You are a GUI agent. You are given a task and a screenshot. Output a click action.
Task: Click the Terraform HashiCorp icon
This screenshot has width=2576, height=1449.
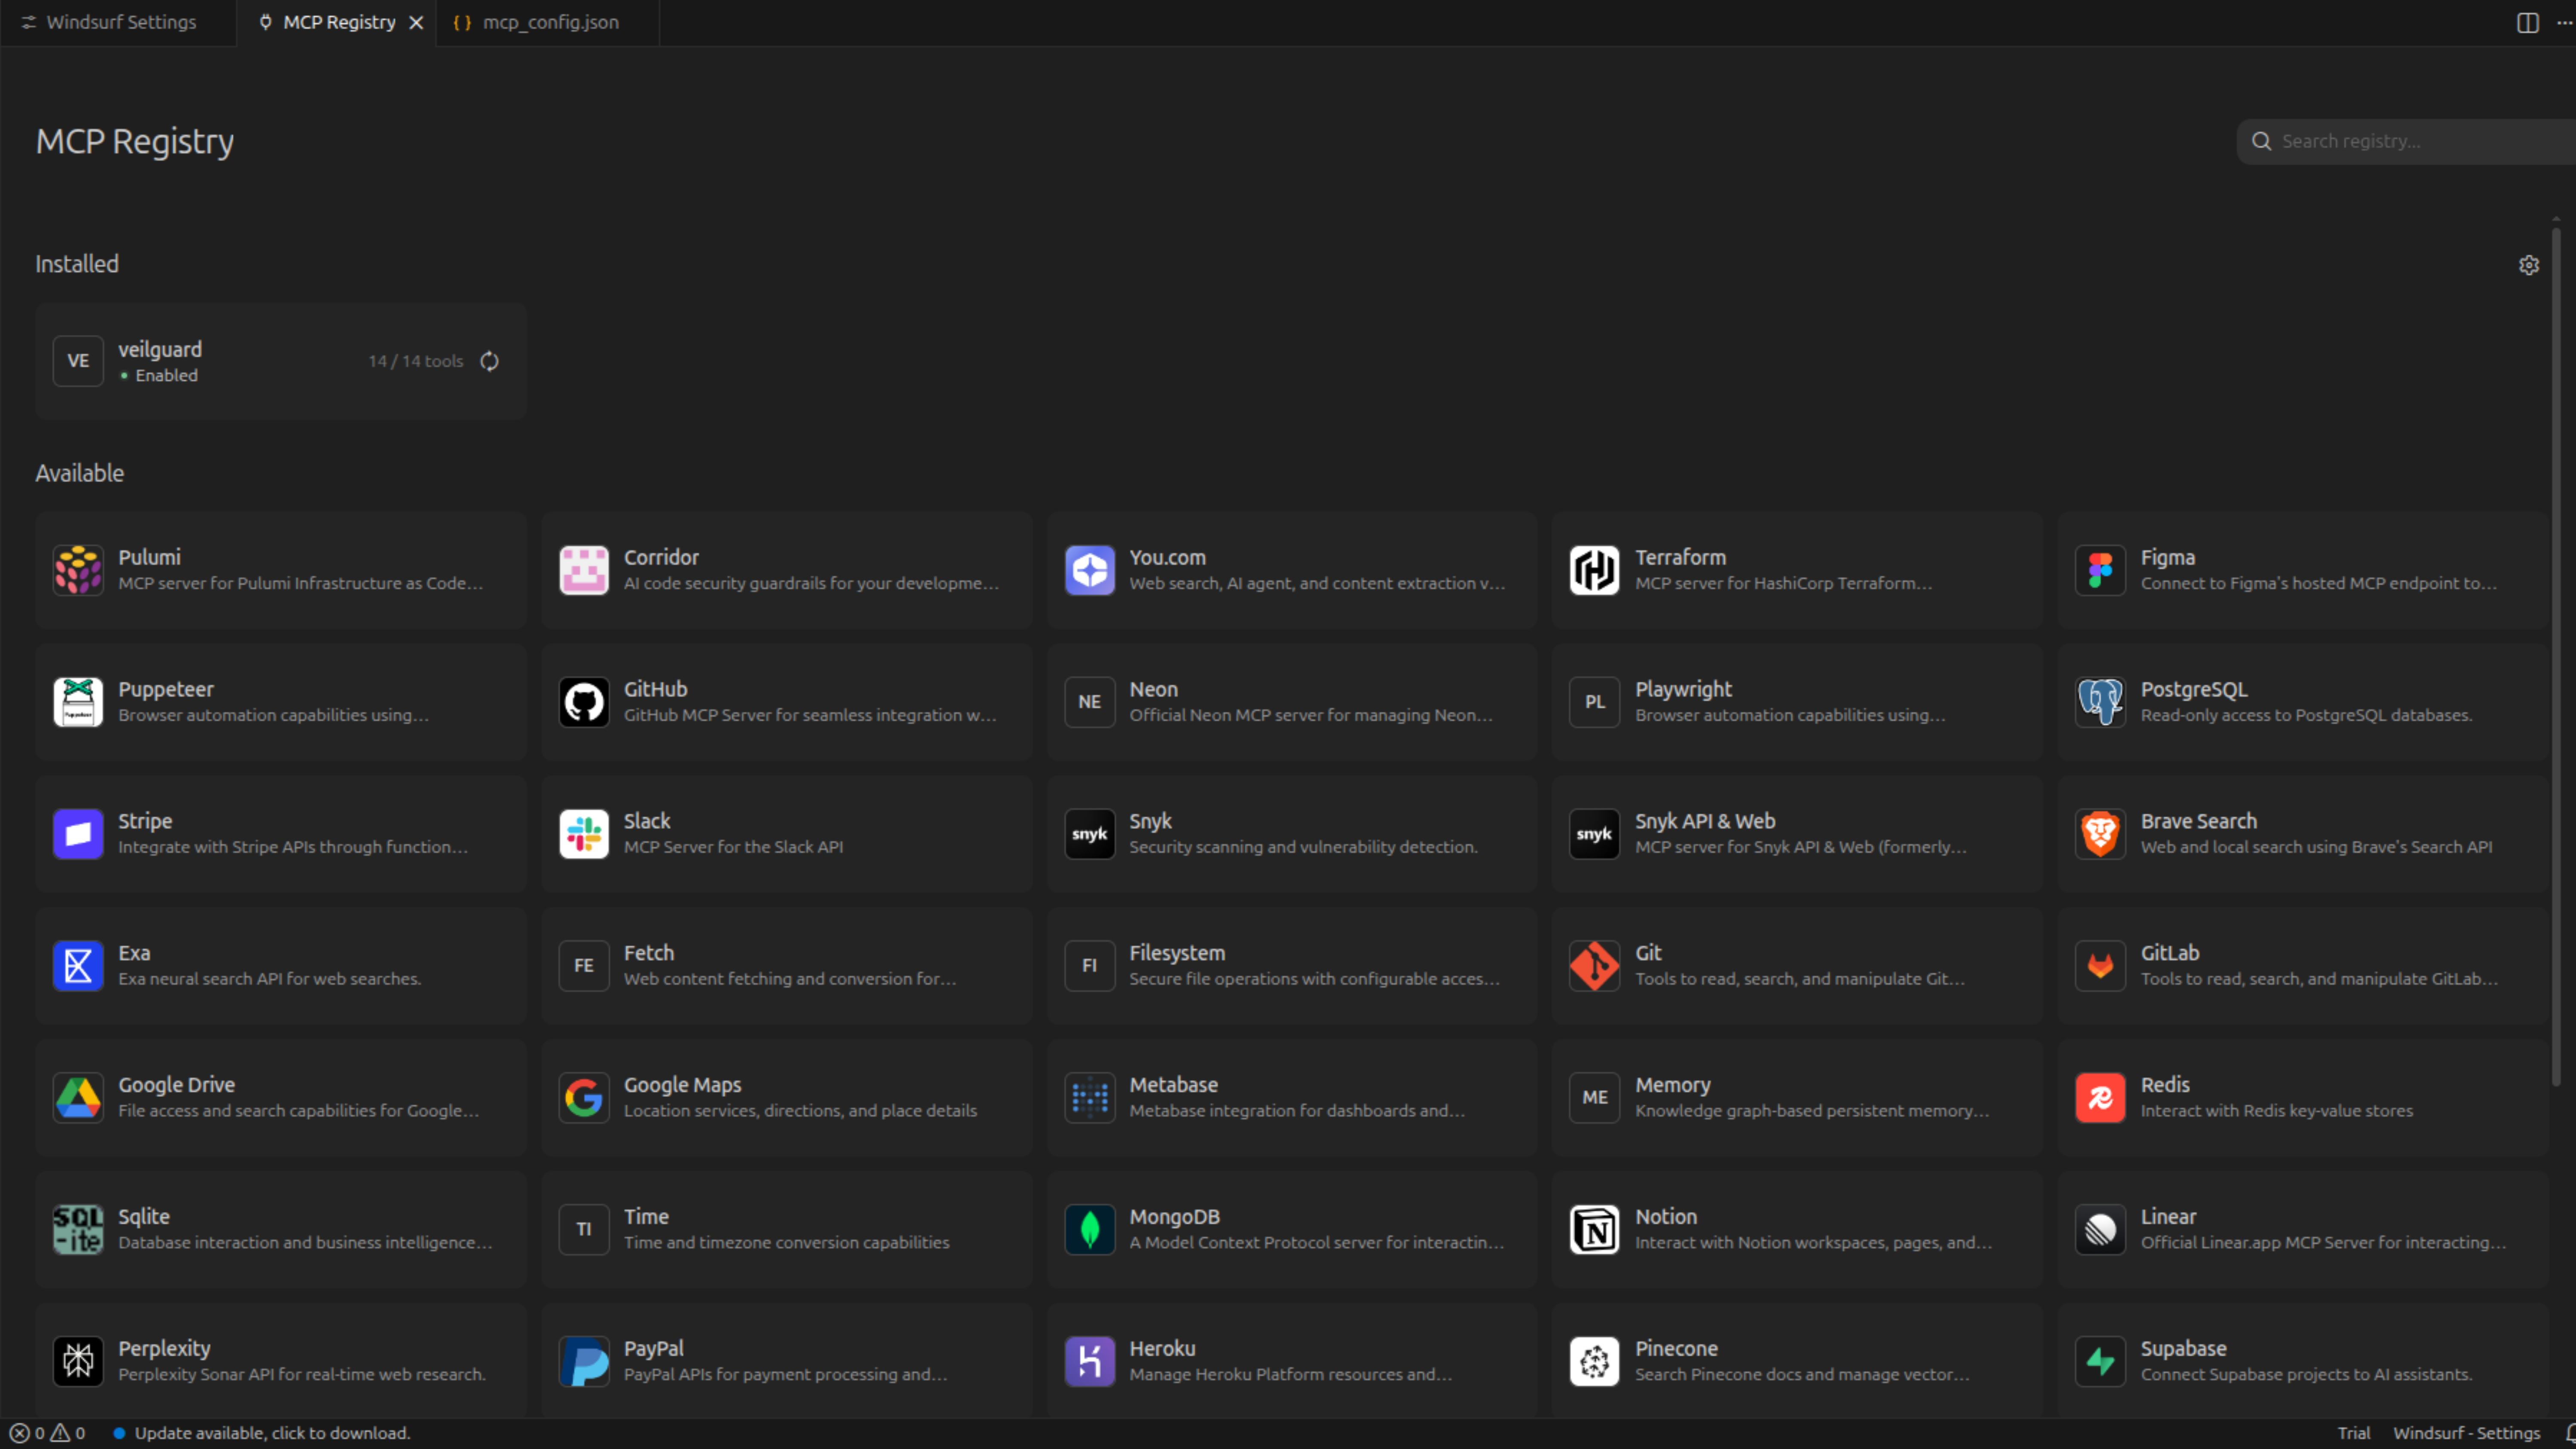[1594, 570]
